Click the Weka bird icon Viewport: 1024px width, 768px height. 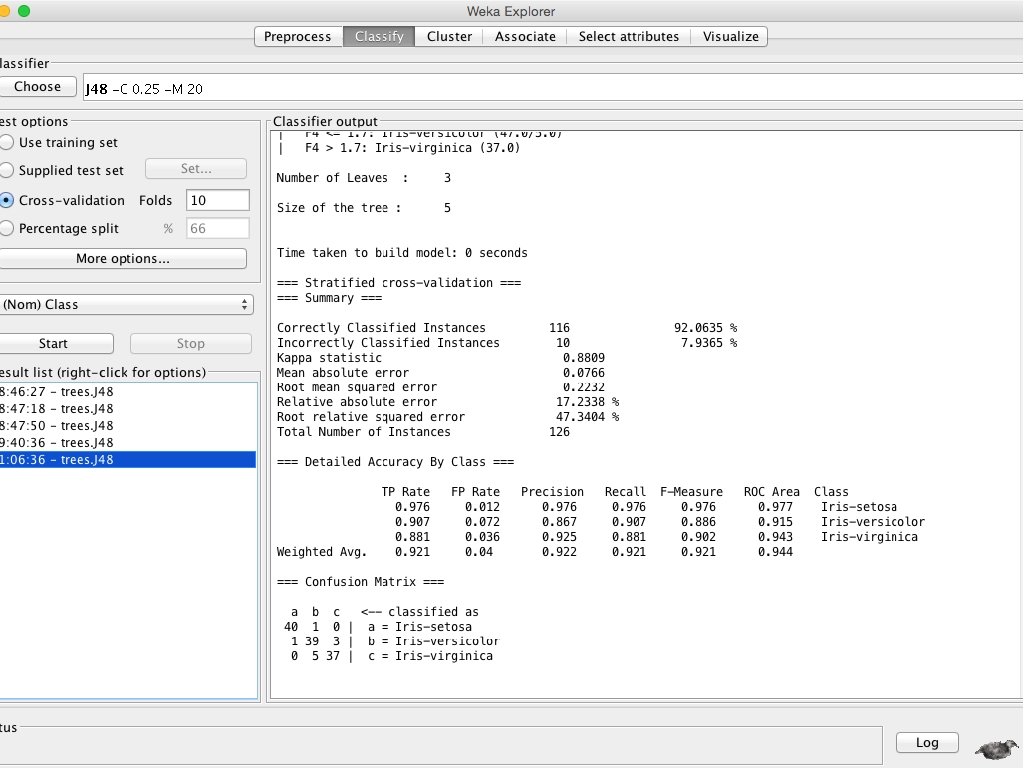996,748
